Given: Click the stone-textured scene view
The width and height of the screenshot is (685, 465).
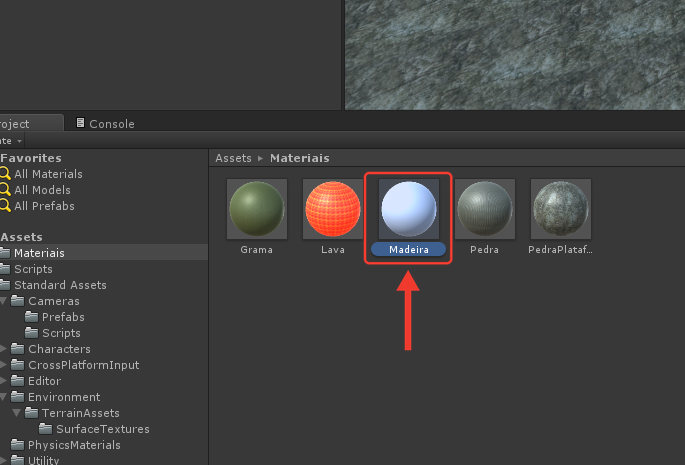Looking at the screenshot, I should 515,55.
